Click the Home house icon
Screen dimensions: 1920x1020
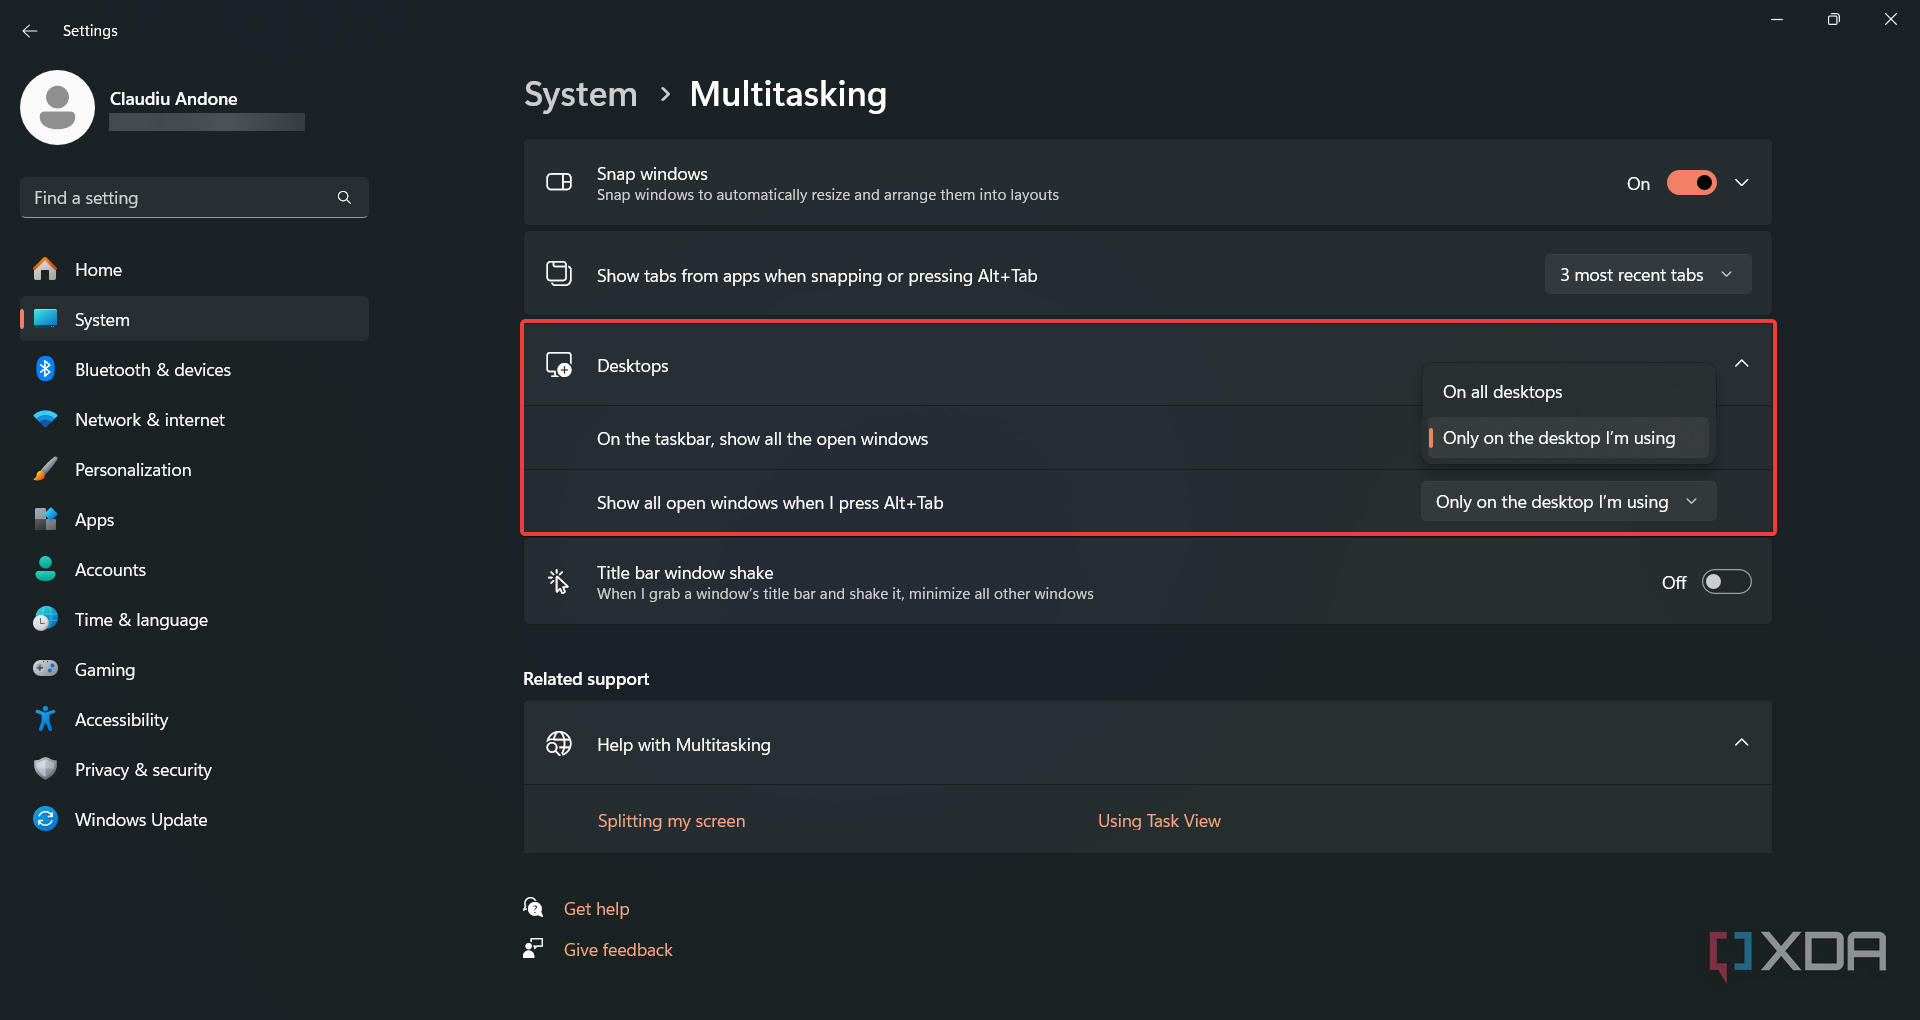(45, 269)
